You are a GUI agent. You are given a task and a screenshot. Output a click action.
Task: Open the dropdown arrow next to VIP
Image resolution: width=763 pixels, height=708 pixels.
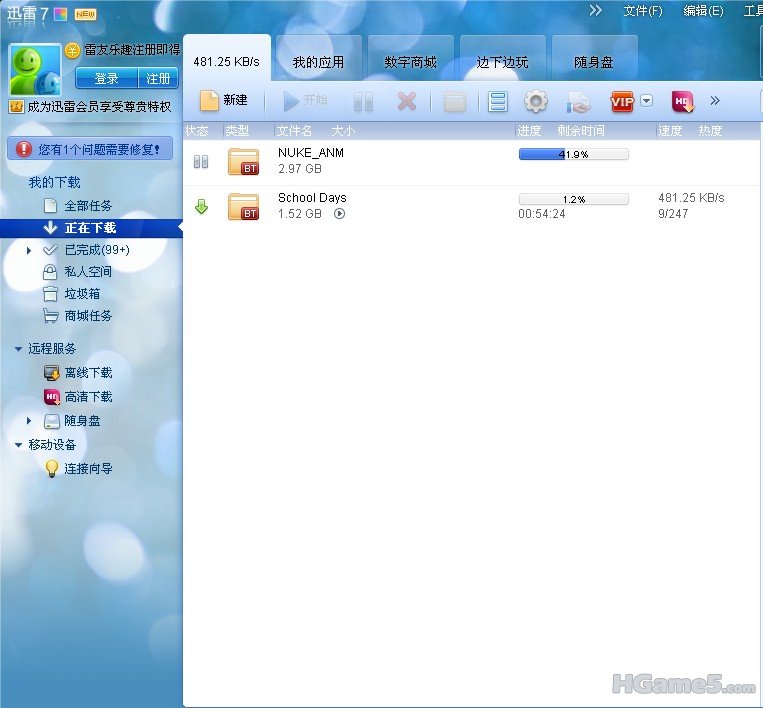point(647,101)
